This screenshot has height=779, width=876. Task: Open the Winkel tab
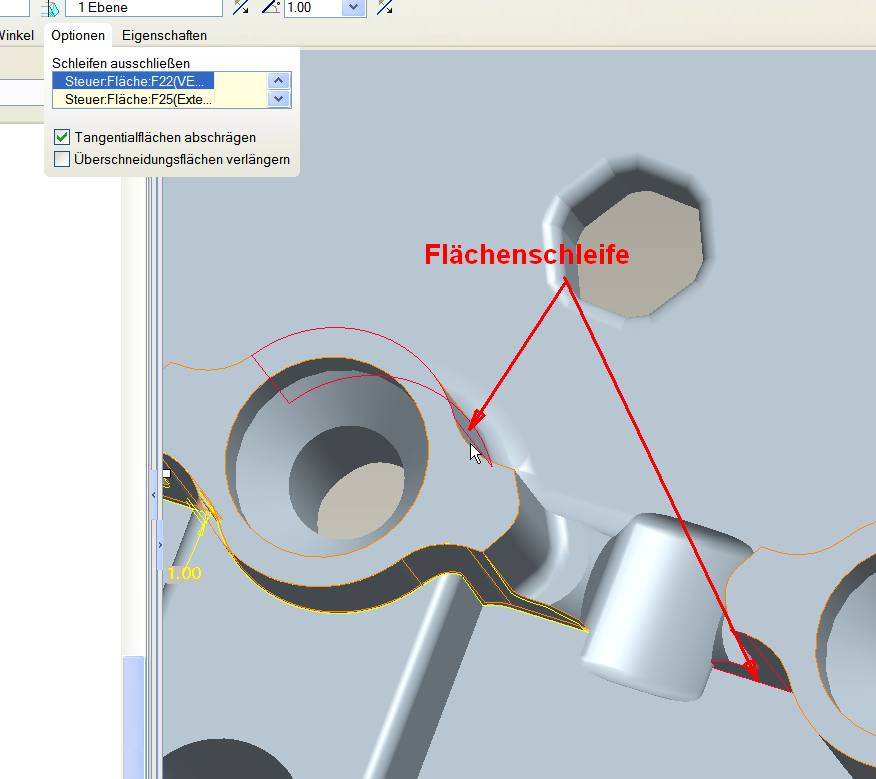(x=17, y=35)
